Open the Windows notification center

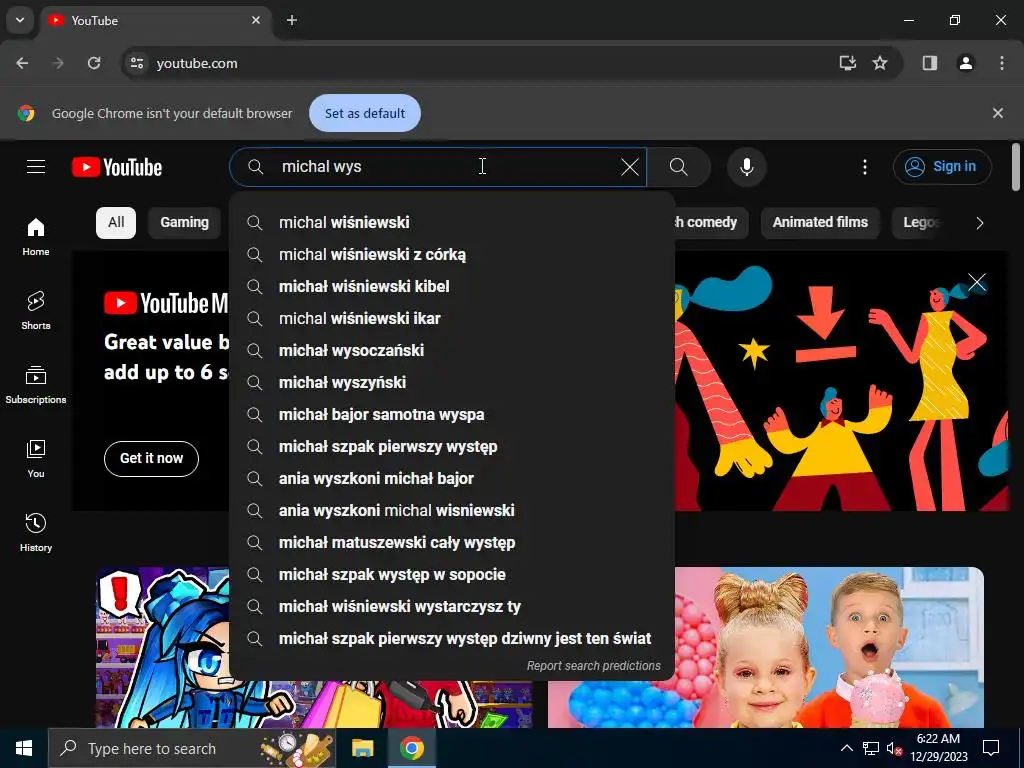[991, 748]
